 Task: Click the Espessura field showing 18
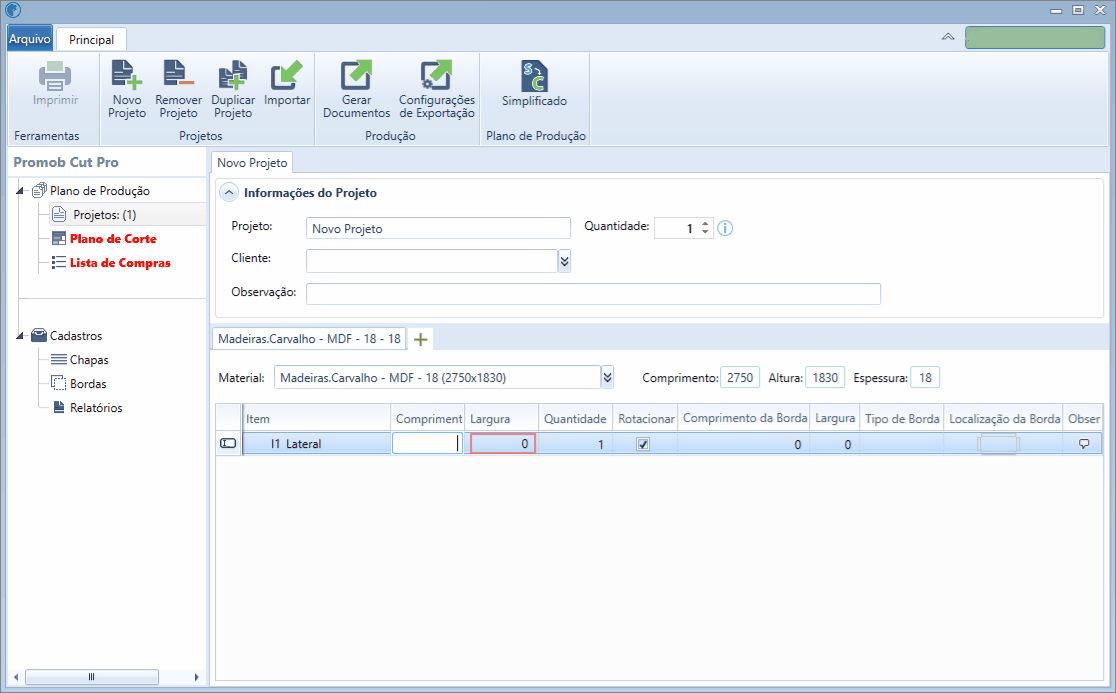[x=925, y=377]
